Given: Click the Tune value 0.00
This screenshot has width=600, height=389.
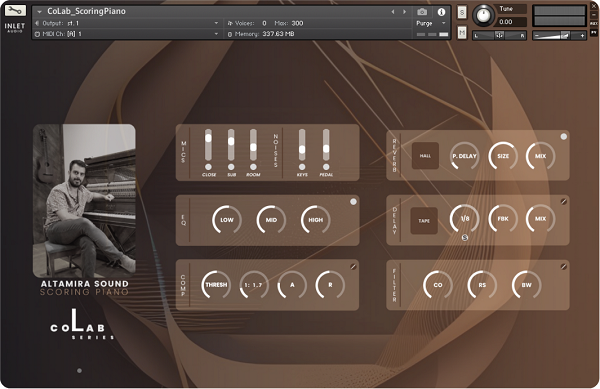Looking at the screenshot, I should [x=506, y=22].
